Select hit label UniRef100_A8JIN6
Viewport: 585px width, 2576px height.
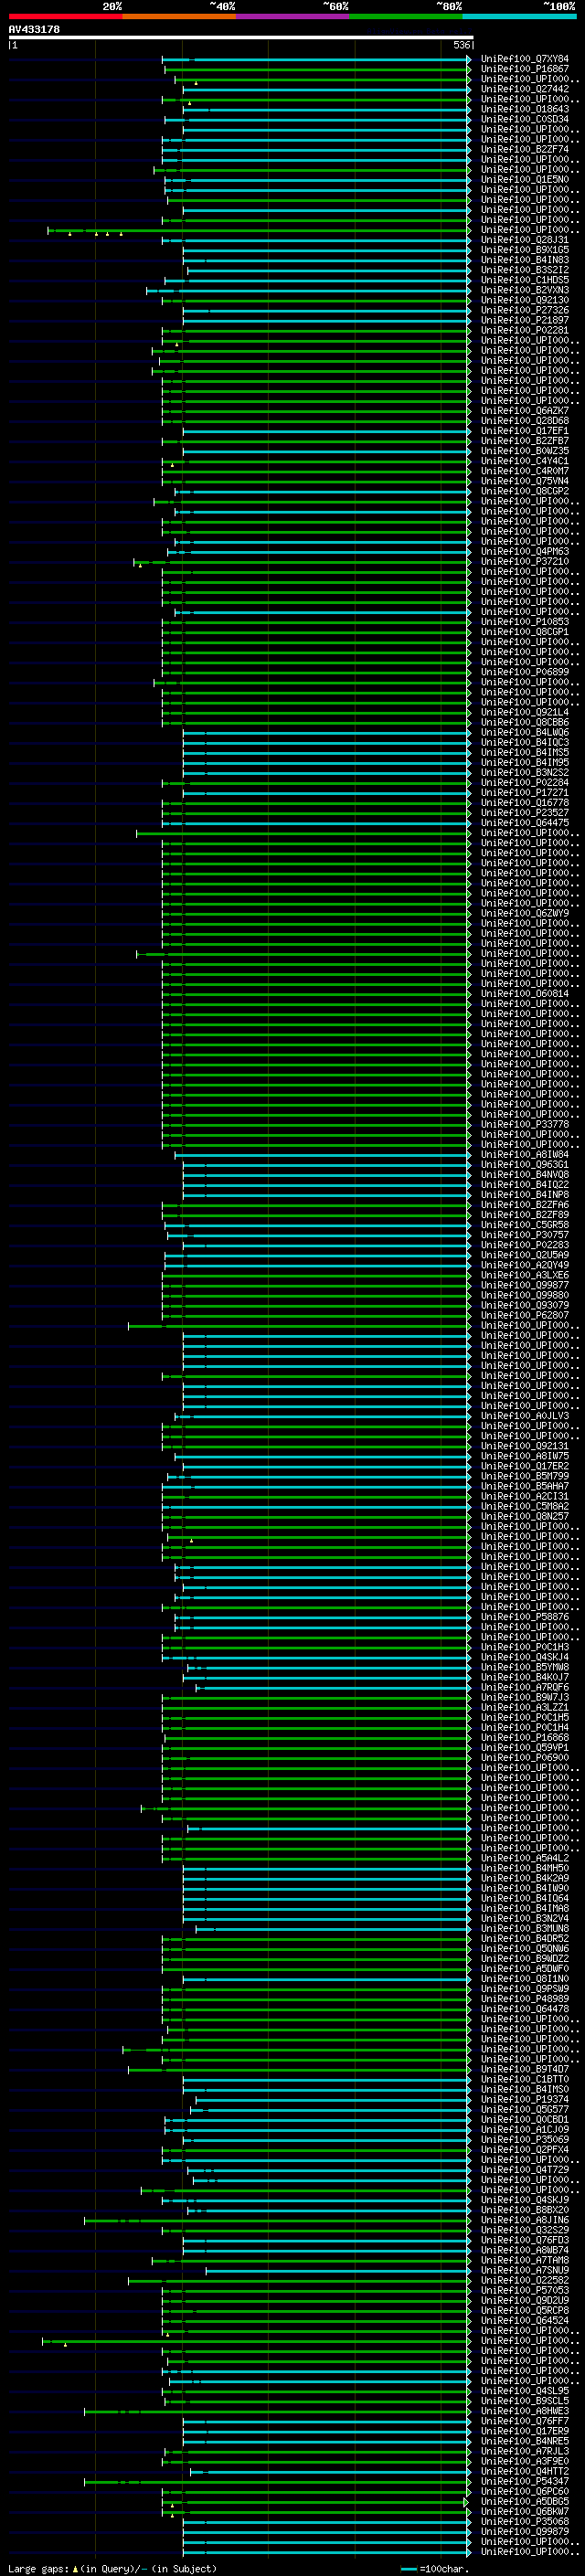click(x=525, y=2221)
